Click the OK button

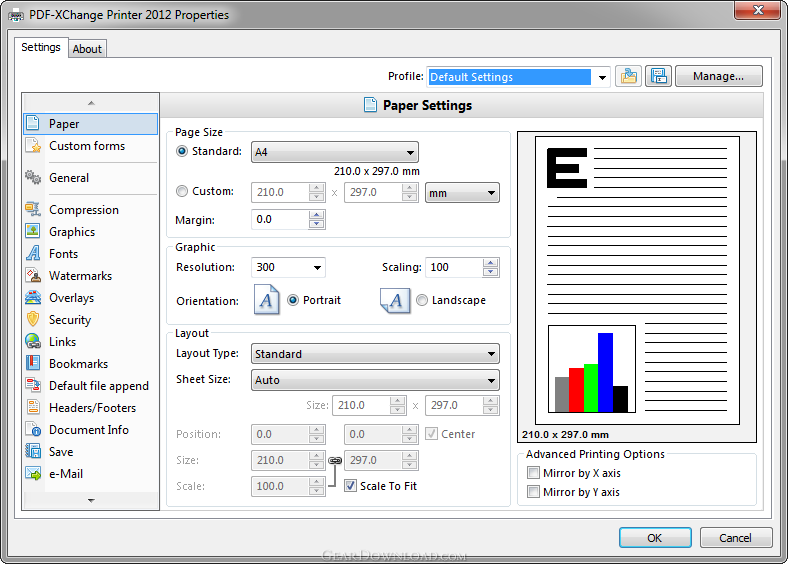click(x=655, y=538)
